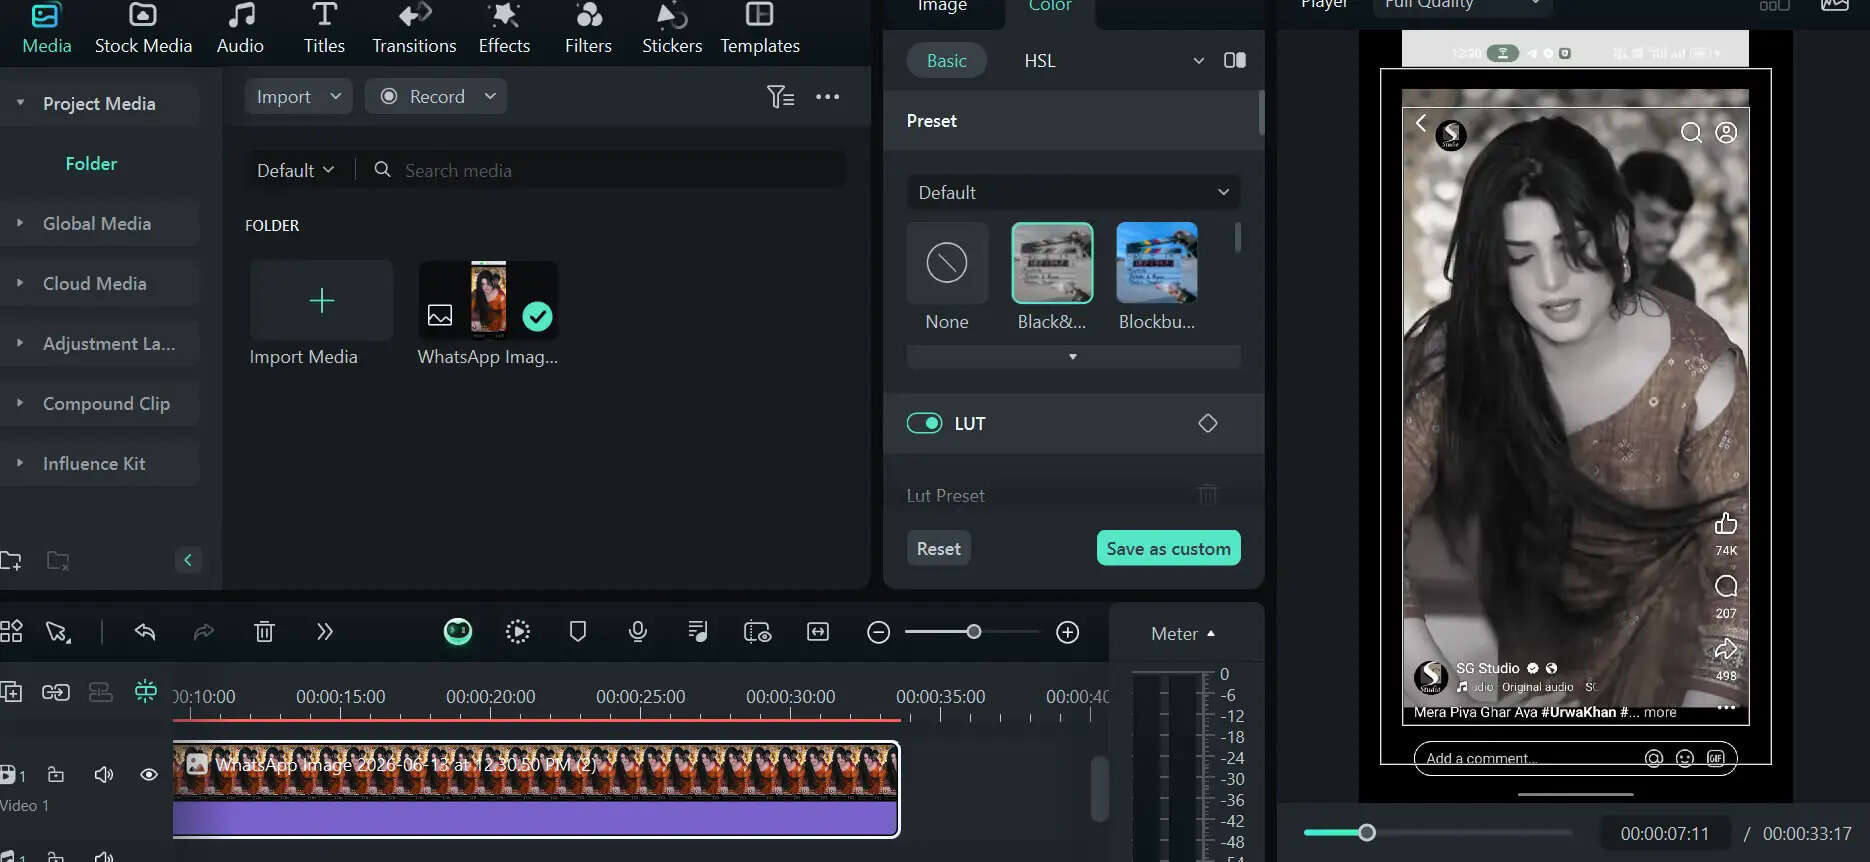Zoom out the timeline with minus icon
The width and height of the screenshot is (1870, 862).
(878, 632)
